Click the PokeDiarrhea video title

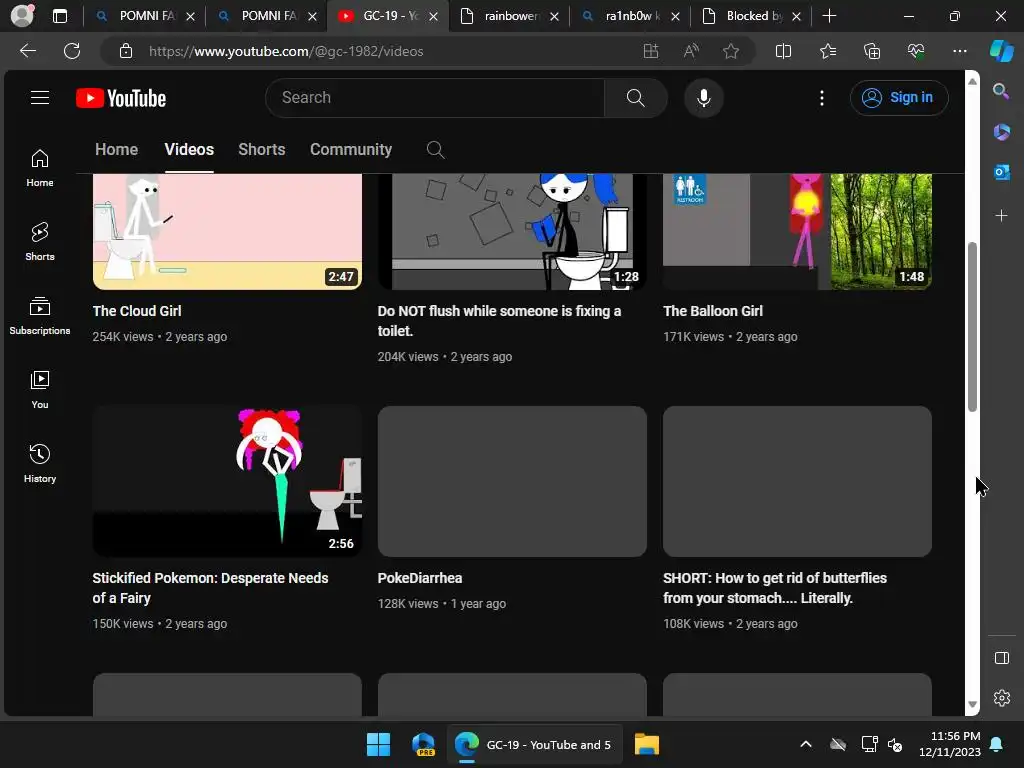419,578
